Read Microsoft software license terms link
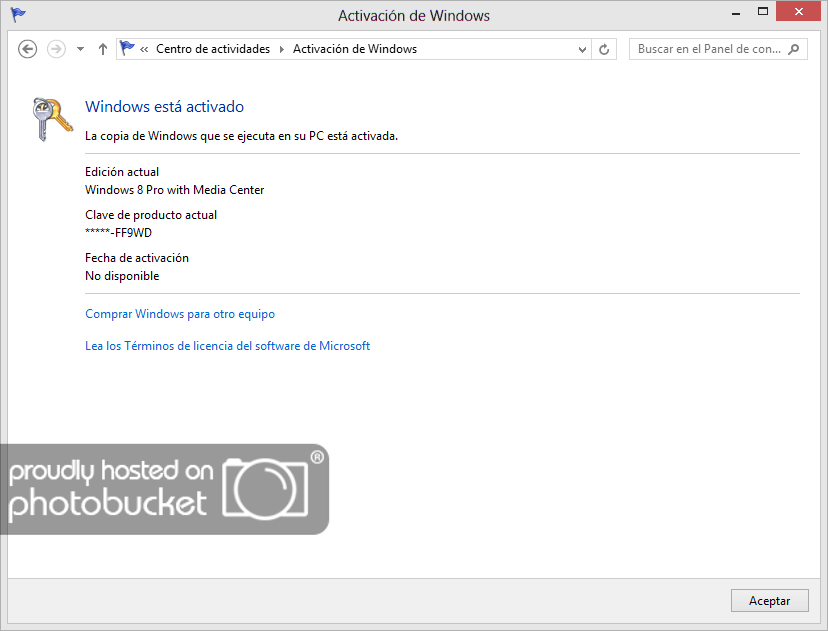828x631 pixels. [228, 346]
